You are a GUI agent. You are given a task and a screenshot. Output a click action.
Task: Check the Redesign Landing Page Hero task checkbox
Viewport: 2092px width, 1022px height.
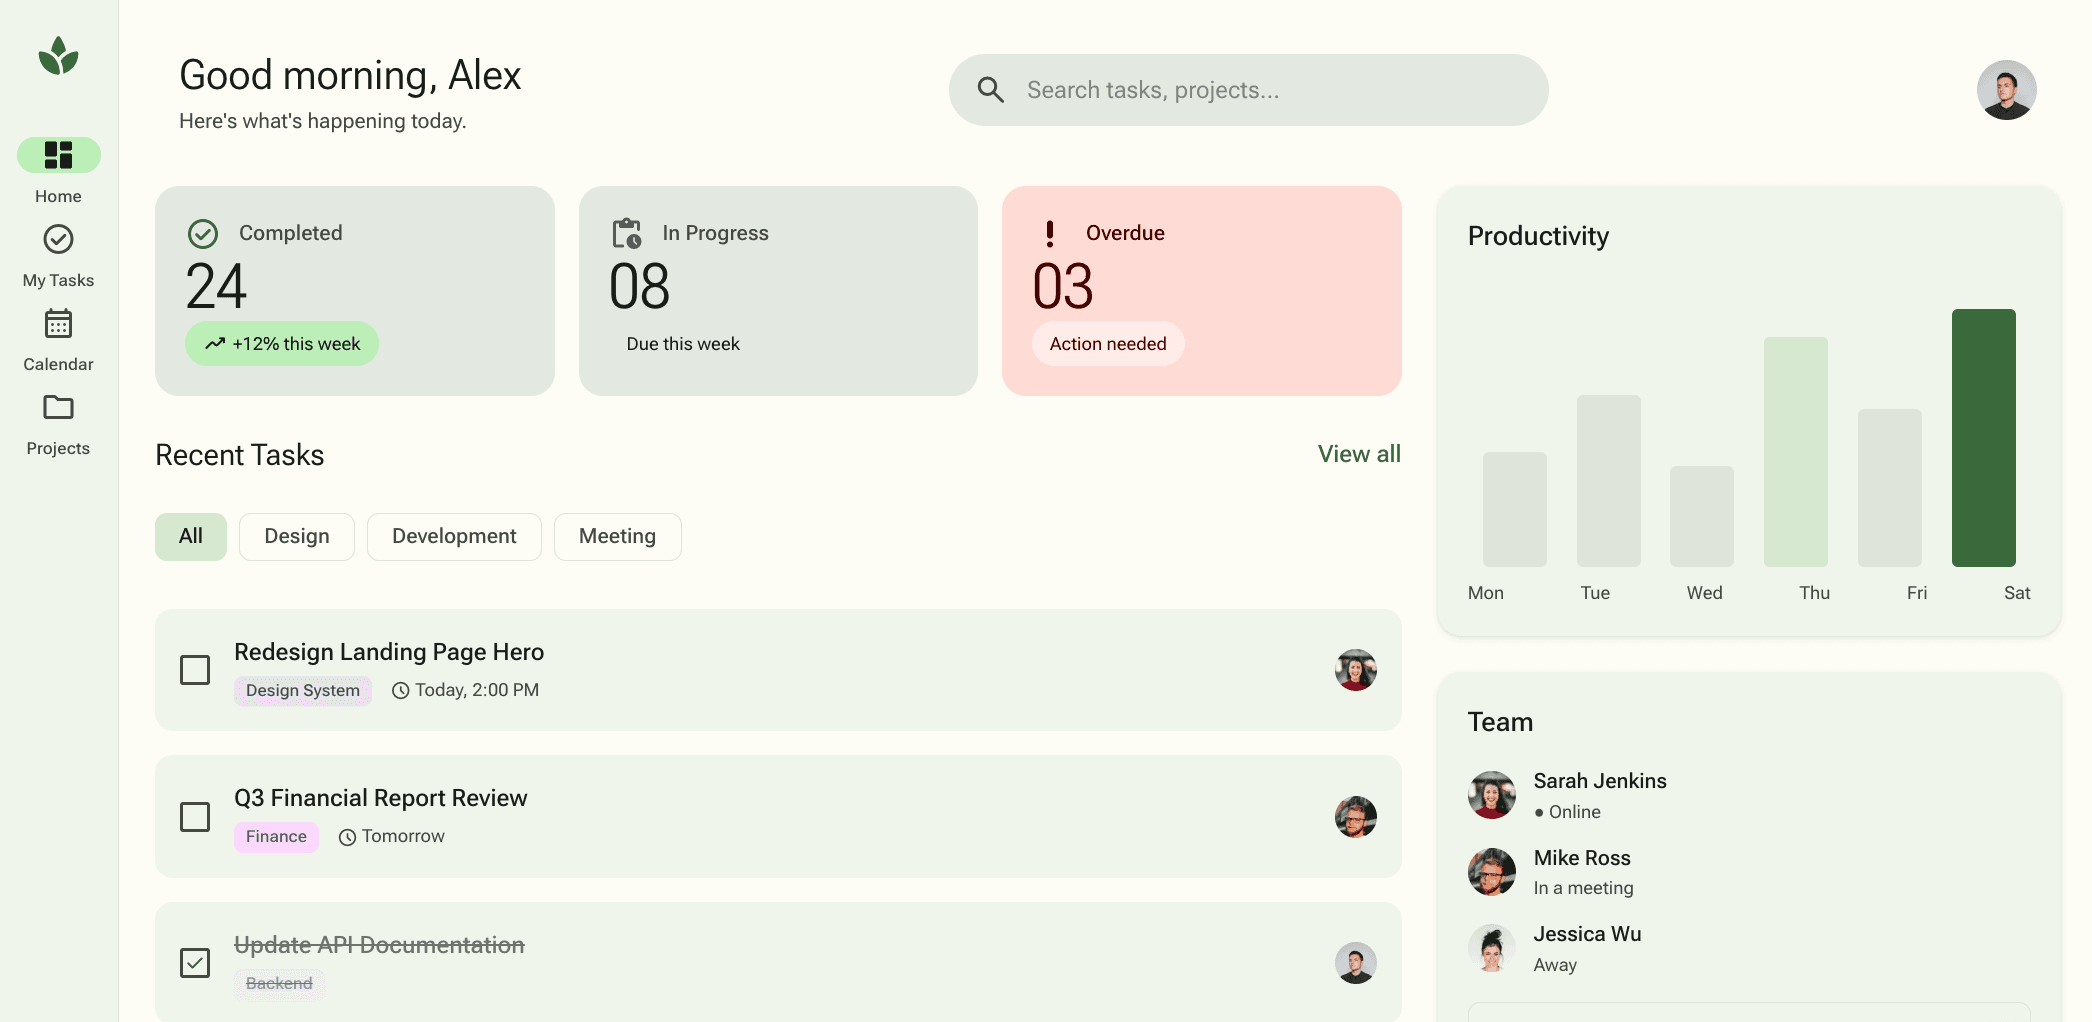click(x=195, y=670)
